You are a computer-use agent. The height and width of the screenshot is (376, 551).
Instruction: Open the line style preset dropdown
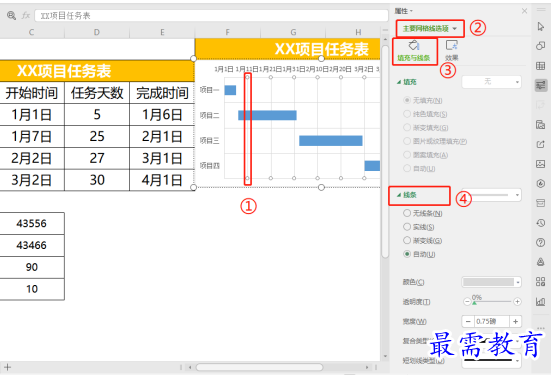point(491,195)
